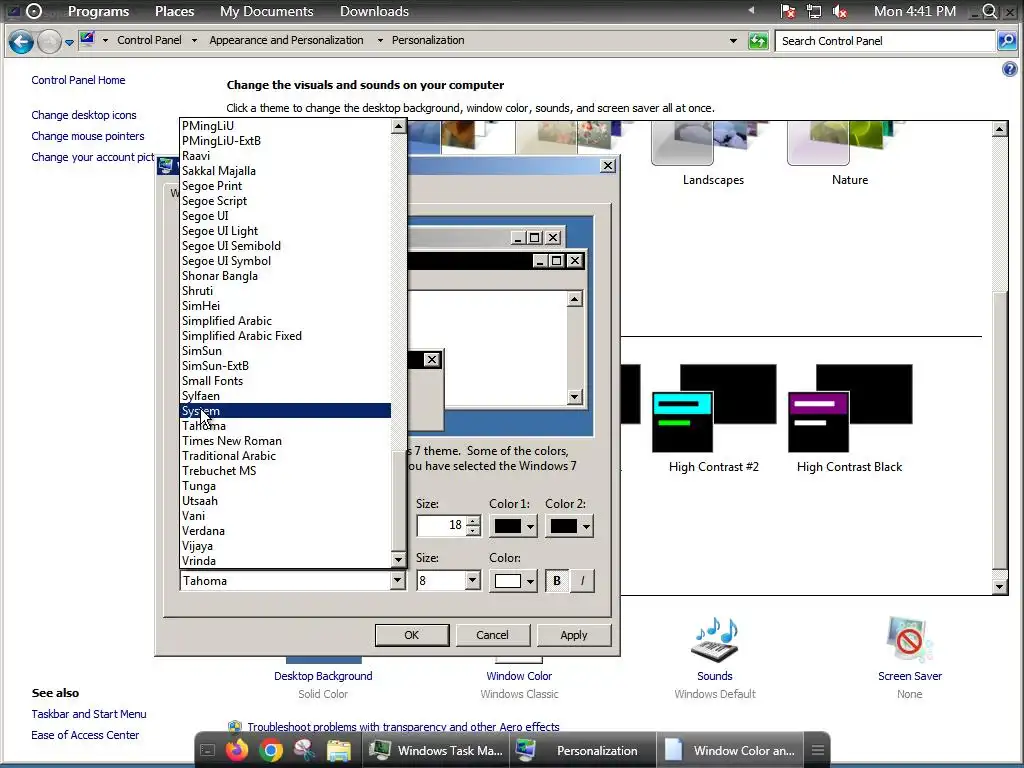Viewport: 1024px width, 768px height.
Task: Open the file manager folder icon in dock
Action: pyautogui.click(x=338, y=751)
